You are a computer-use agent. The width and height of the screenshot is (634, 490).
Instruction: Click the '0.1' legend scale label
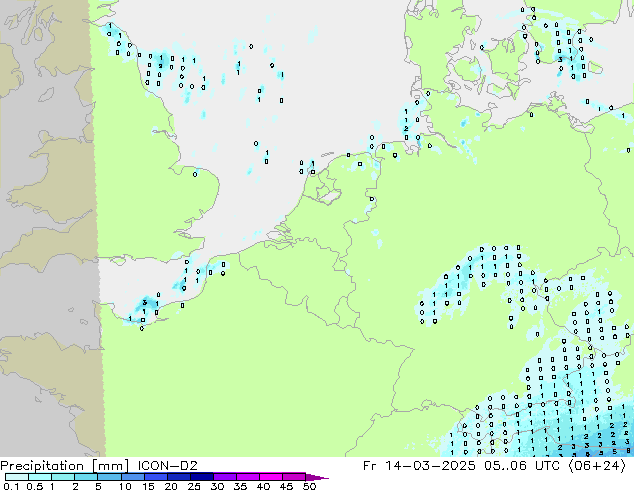pos(11,486)
